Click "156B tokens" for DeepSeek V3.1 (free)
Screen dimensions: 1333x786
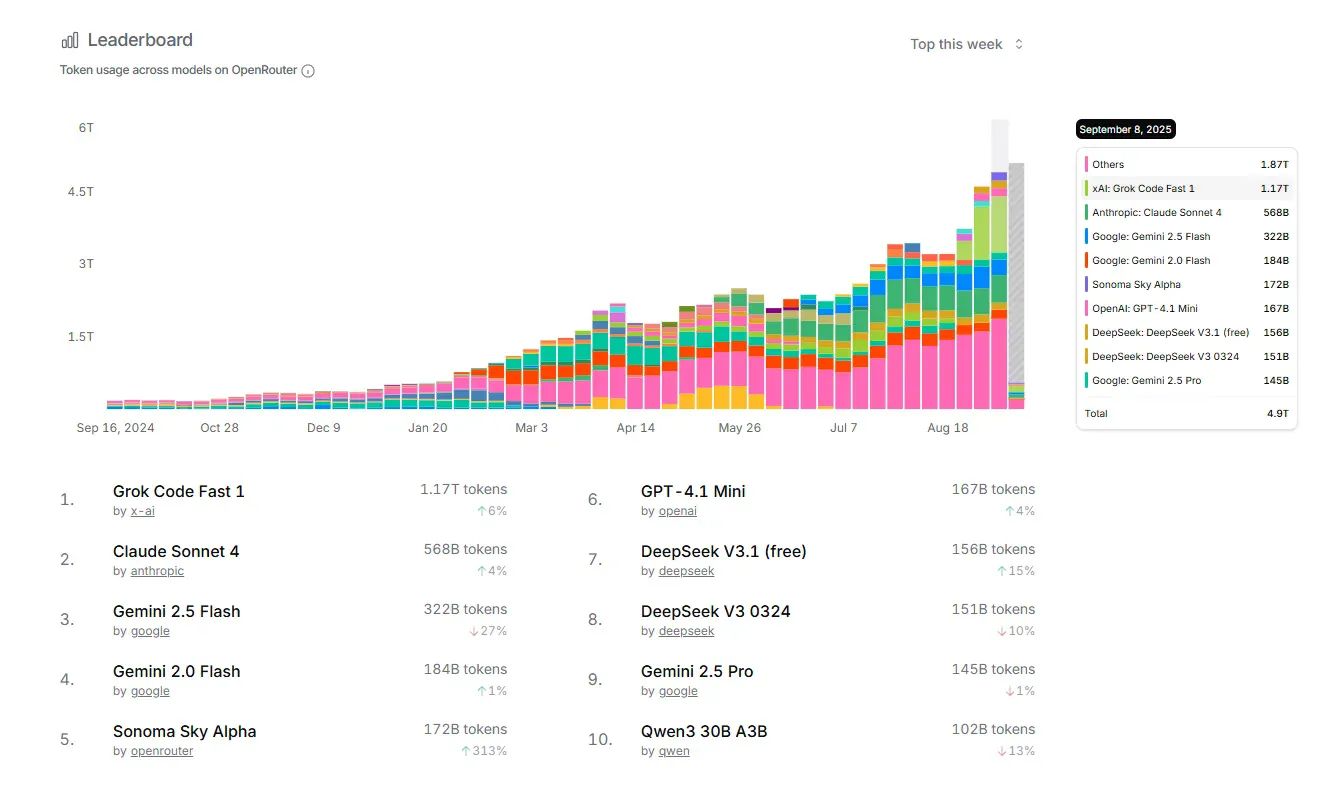tap(993, 549)
